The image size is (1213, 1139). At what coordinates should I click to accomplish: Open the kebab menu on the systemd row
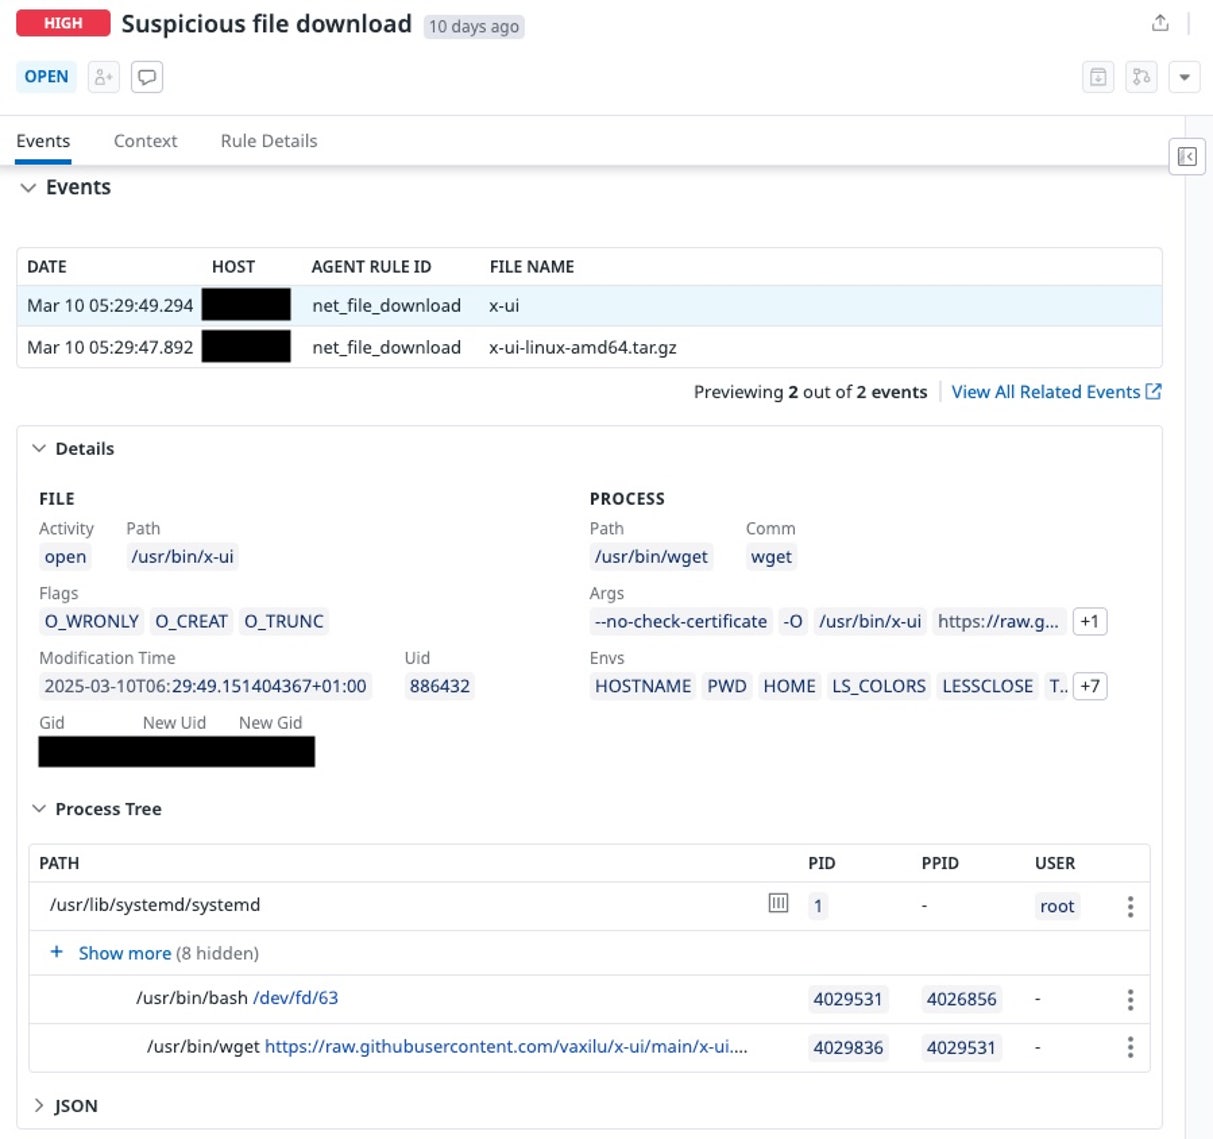click(1129, 906)
